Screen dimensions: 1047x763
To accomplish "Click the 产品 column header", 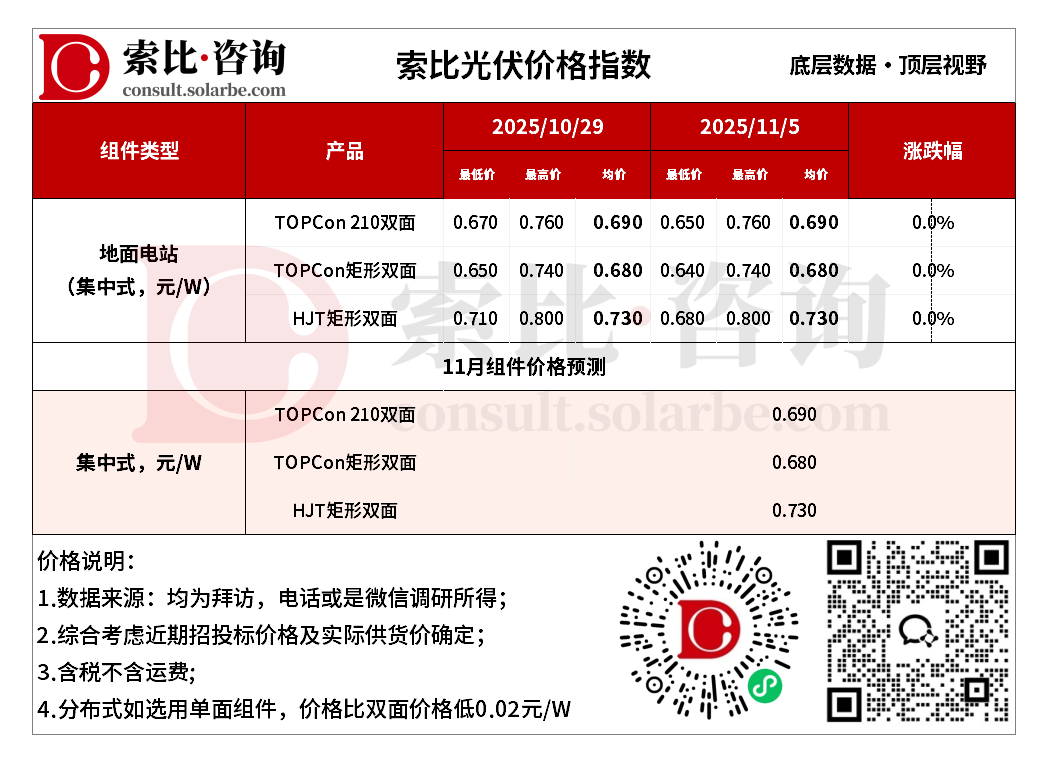I will pos(344,151).
